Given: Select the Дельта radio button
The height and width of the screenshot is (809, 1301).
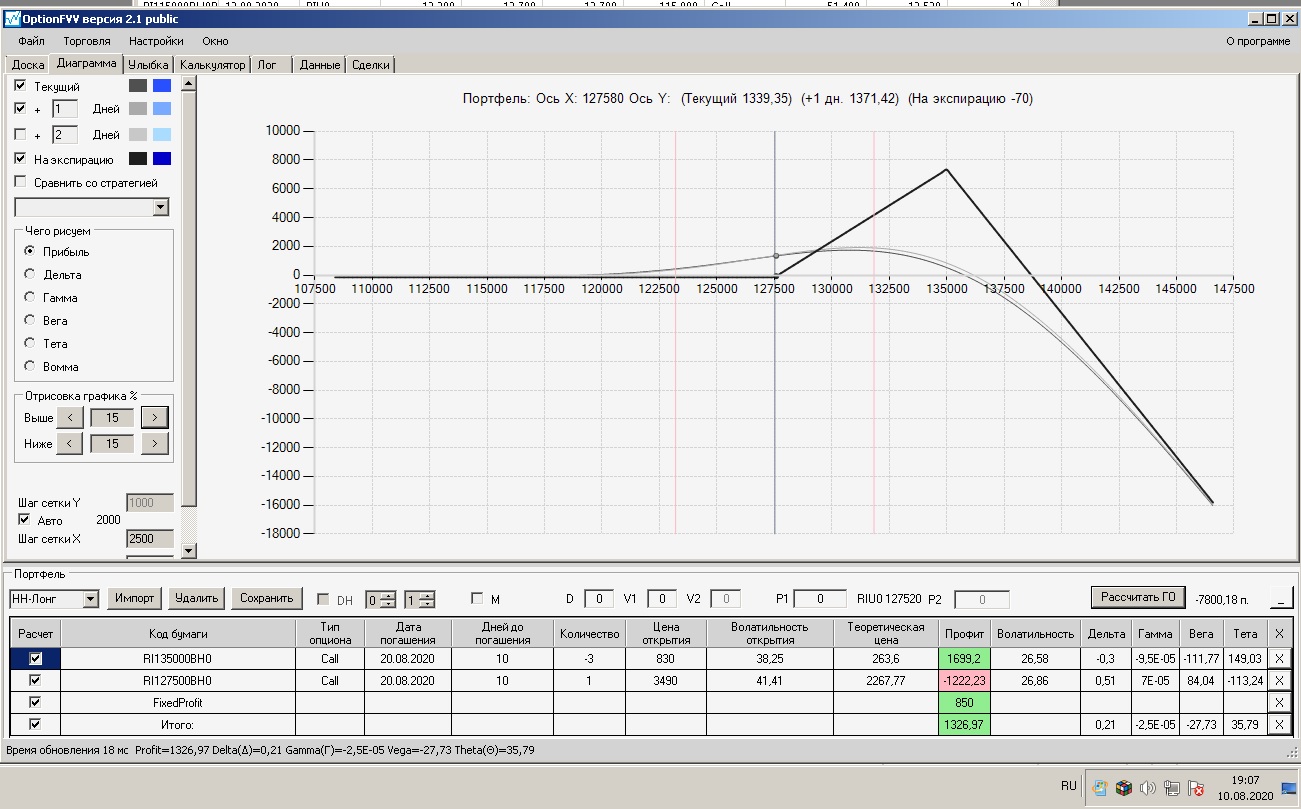Looking at the screenshot, I should [30, 274].
